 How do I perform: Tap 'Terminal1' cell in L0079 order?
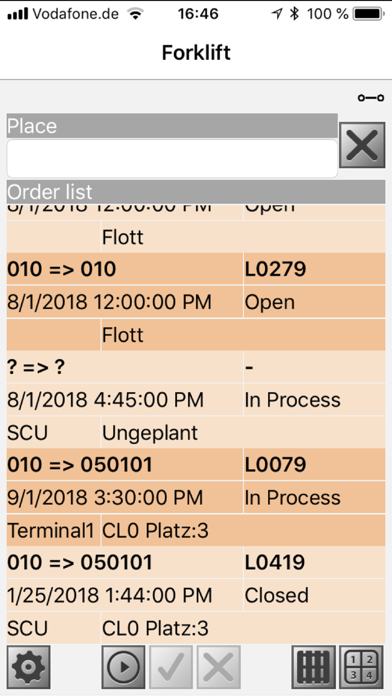[53, 530]
